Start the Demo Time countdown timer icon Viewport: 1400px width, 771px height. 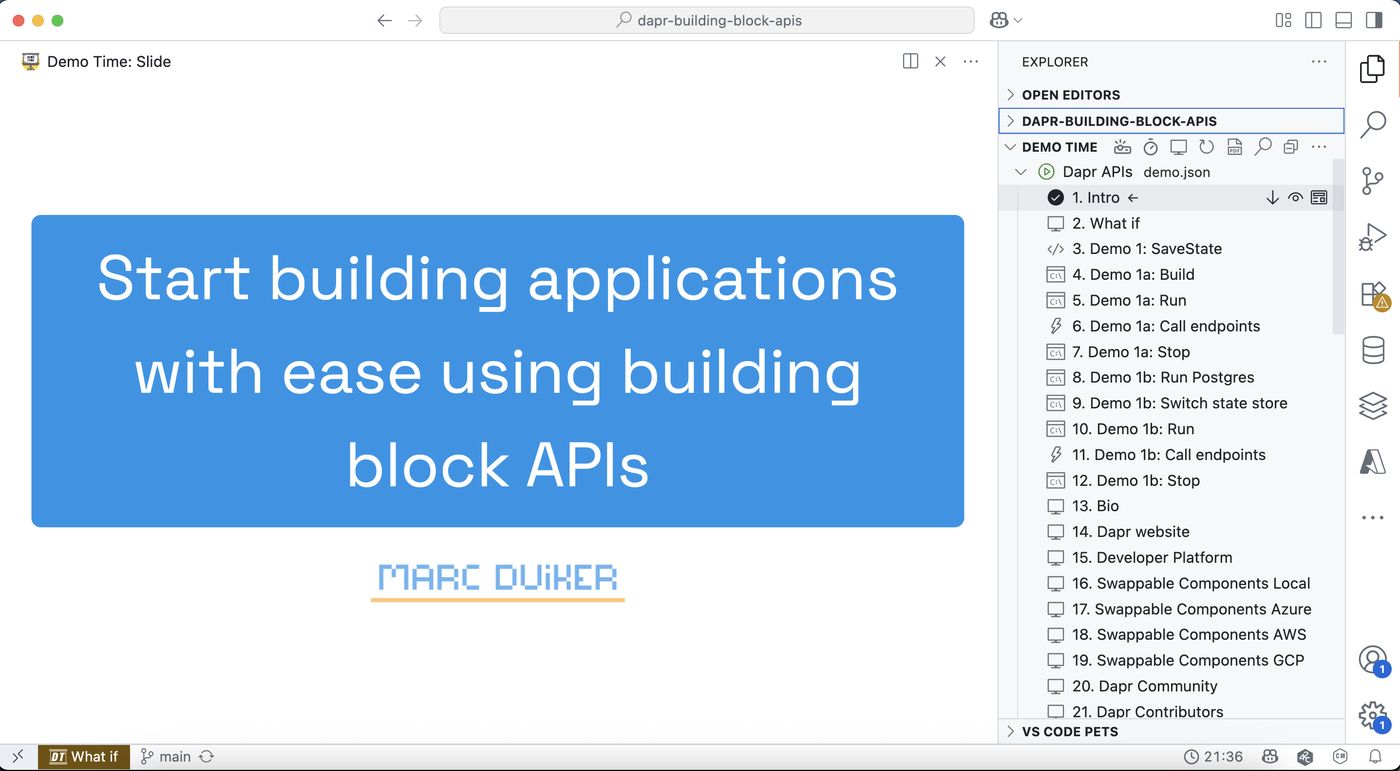[1151, 147]
